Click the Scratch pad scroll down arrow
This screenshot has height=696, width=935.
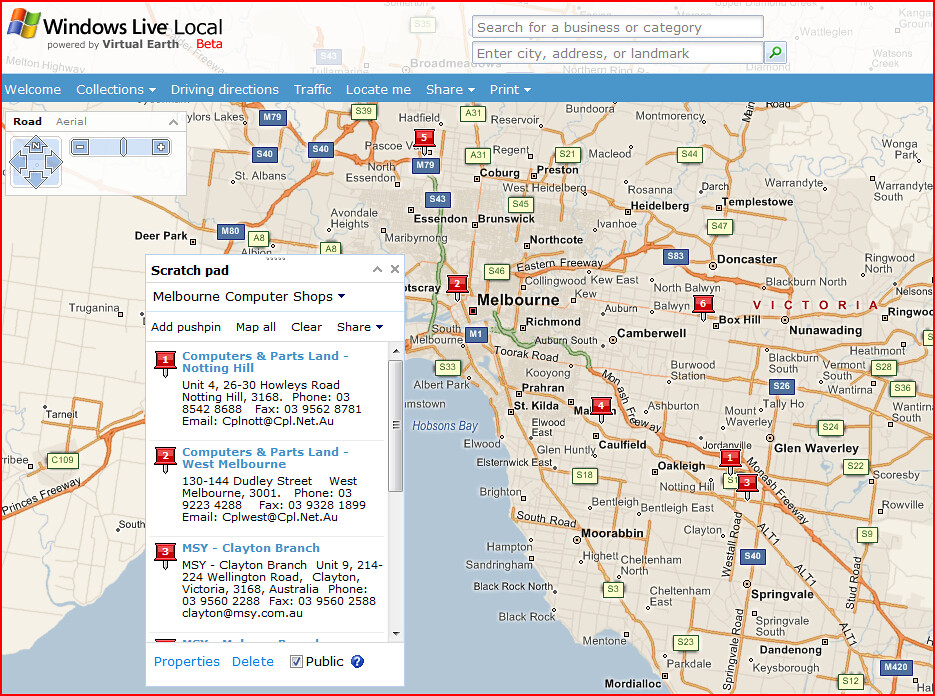(396, 634)
